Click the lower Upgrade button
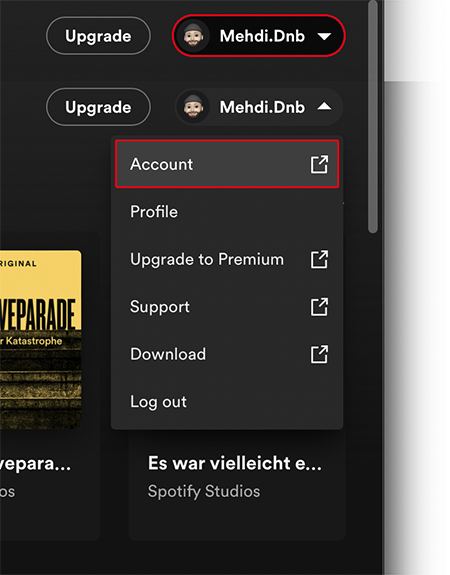The height and width of the screenshot is (575, 450). 98,107
